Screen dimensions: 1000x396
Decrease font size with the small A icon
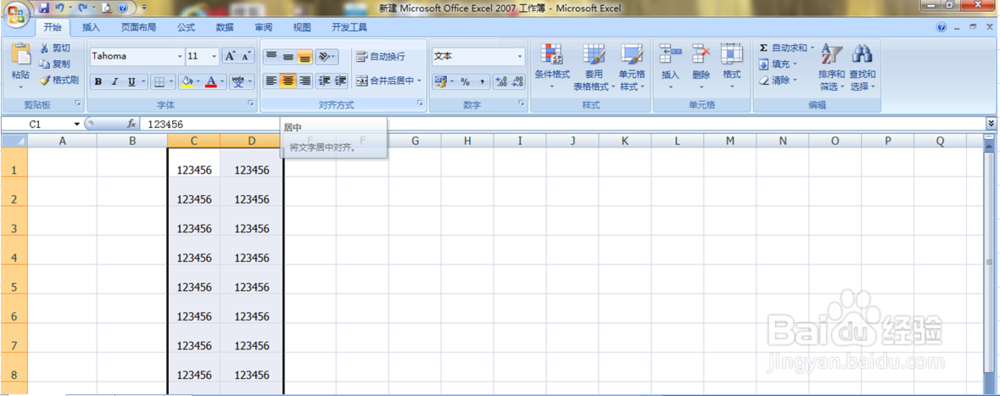click(x=246, y=56)
